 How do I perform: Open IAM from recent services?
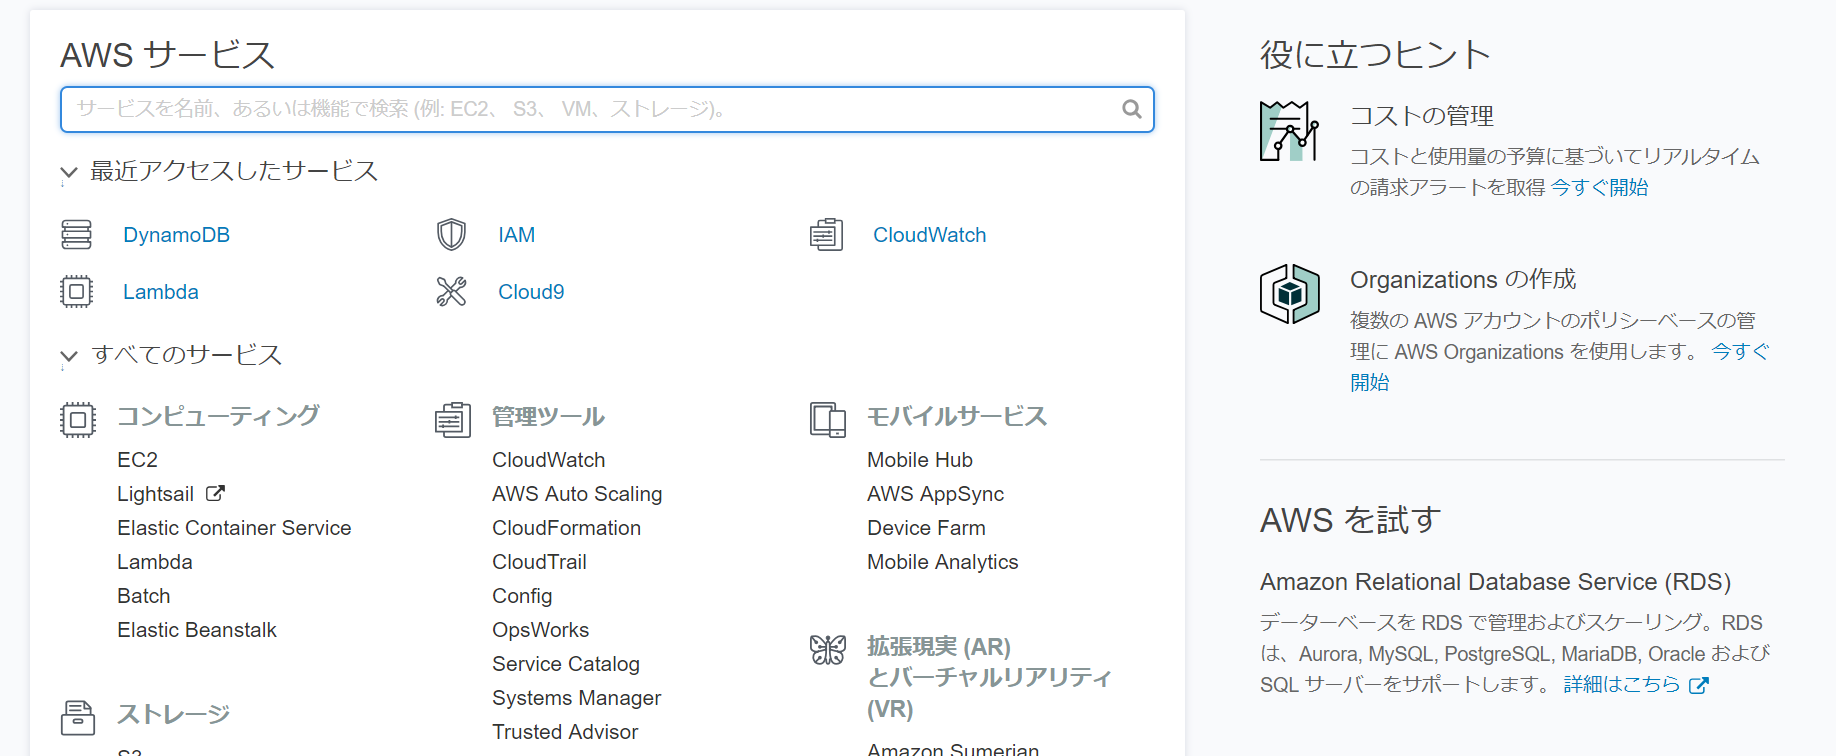pos(516,235)
